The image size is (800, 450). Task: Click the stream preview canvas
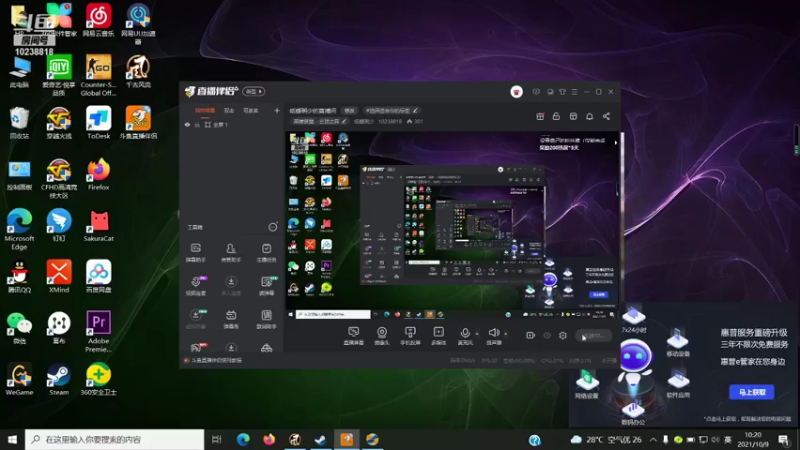pos(453,226)
